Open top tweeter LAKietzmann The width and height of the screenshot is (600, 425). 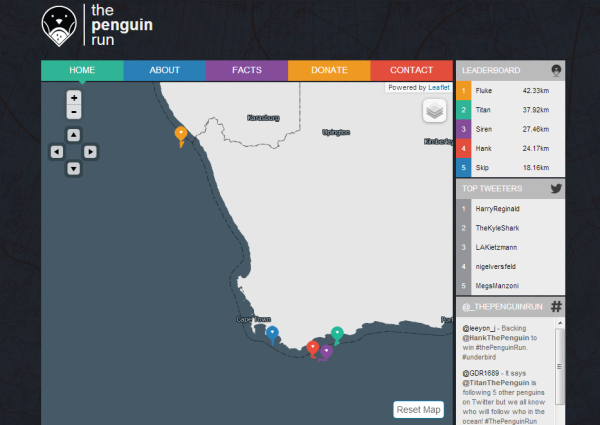(x=496, y=247)
